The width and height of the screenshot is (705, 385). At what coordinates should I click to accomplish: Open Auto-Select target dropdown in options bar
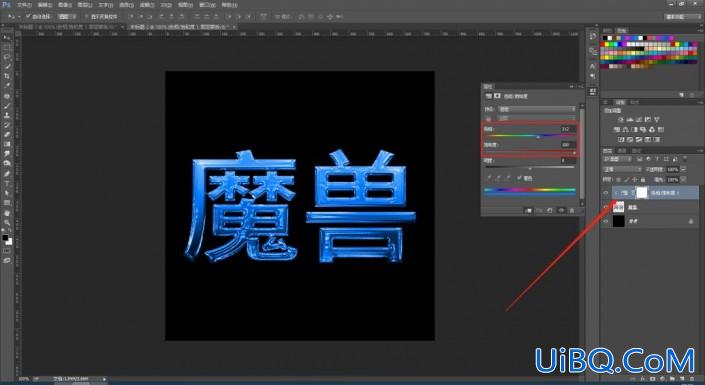[66, 16]
